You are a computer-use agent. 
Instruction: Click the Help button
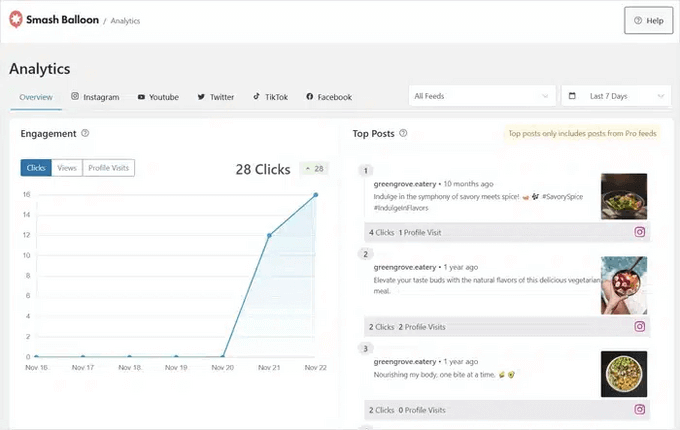pos(648,20)
